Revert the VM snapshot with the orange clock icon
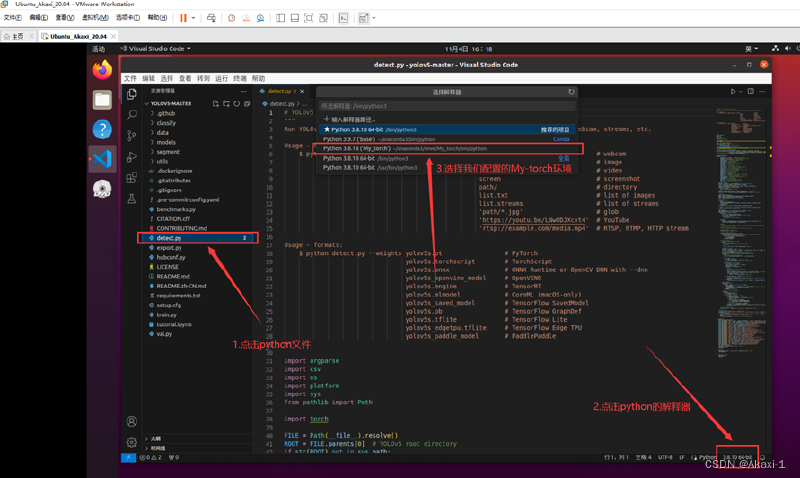The height and width of the screenshot is (478, 800). coord(246,18)
